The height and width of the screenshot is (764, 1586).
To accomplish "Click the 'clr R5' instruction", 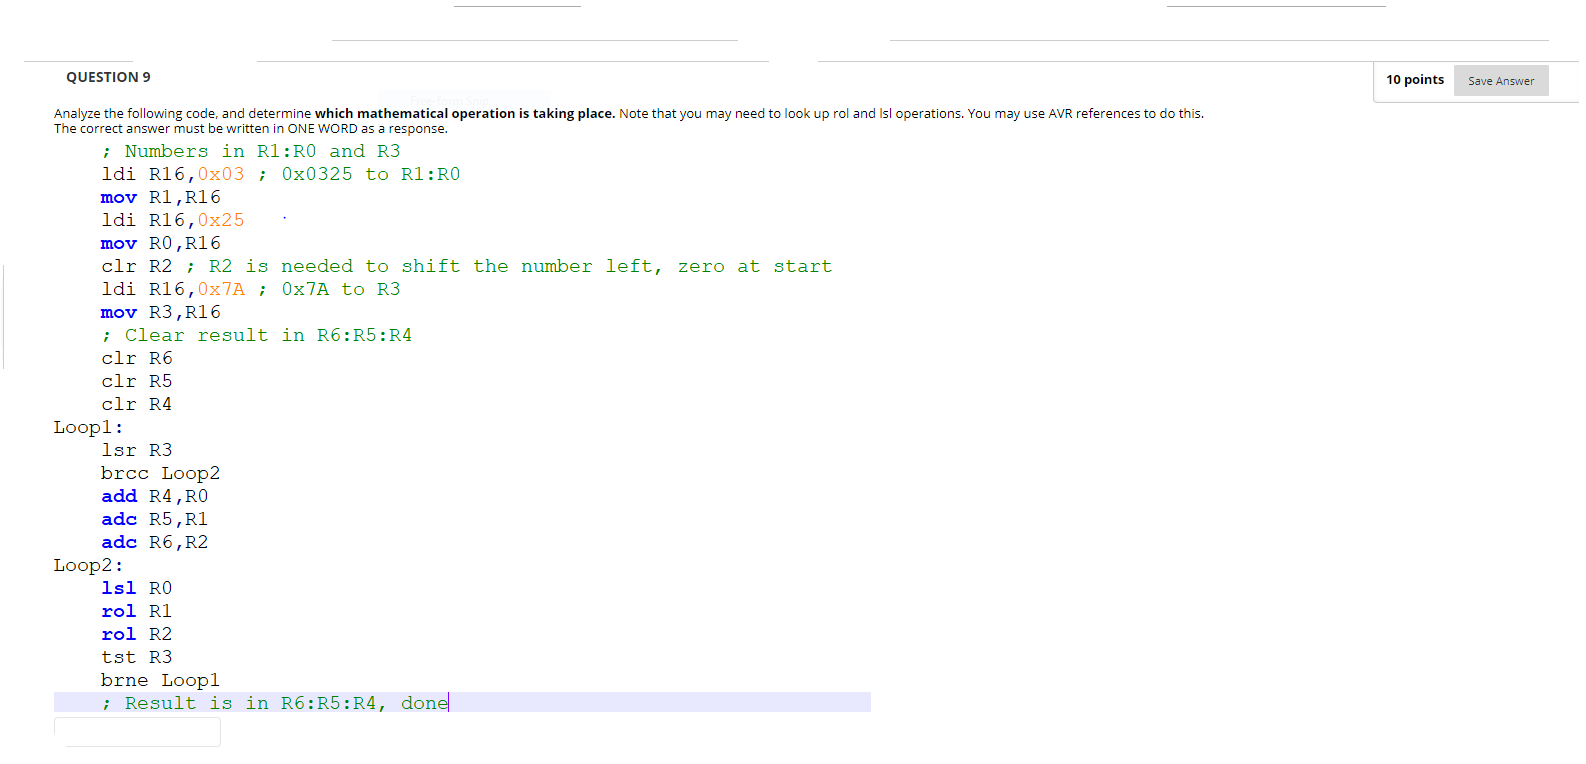I will [x=136, y=381].
